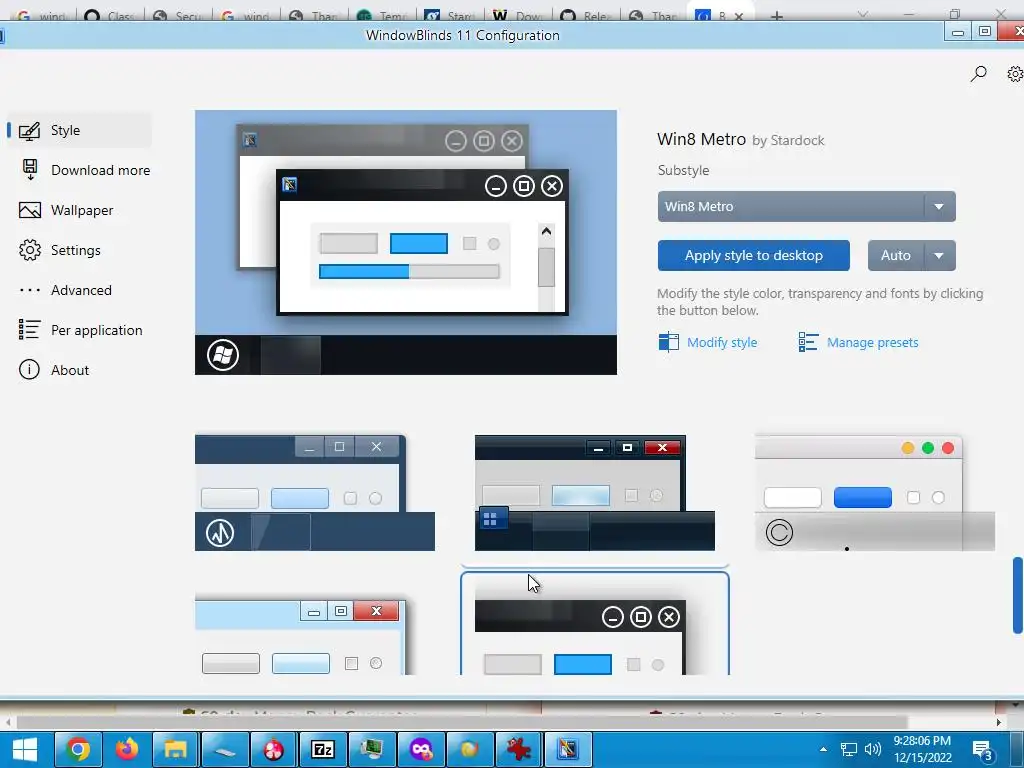This screenshot has height=768, width=1024.
Task: Select the Mac-like style with colored dots
Action: point(874,493)
